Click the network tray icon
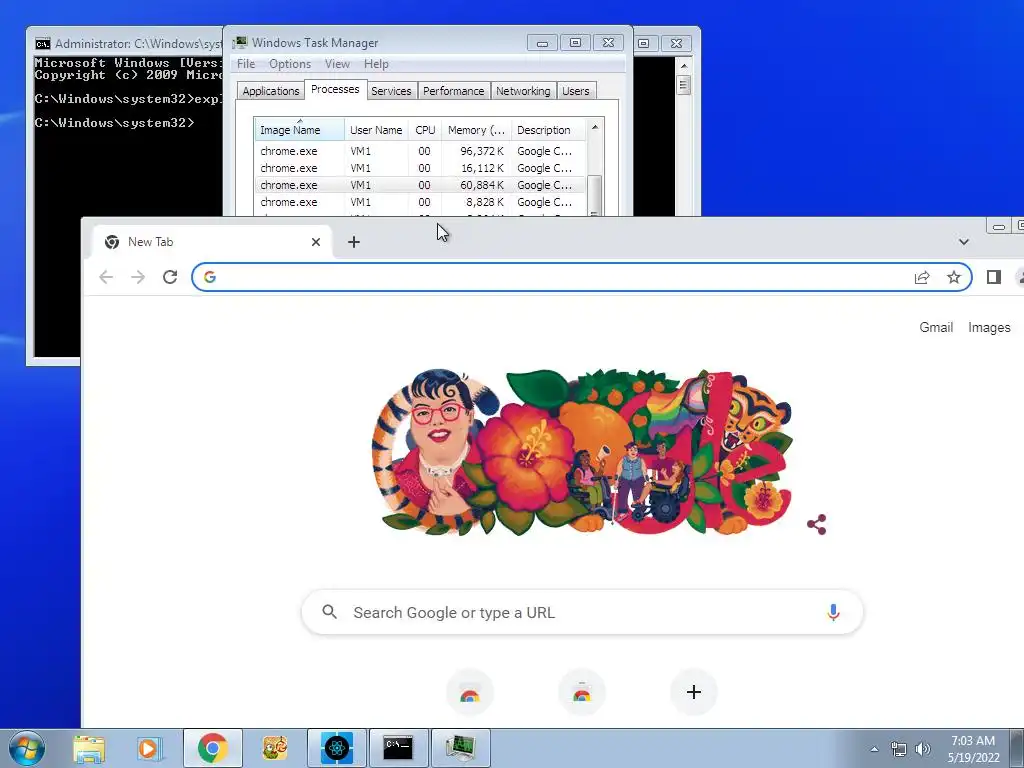Image resolution: width=1024 pixels, height=768 pixels. 899,749
